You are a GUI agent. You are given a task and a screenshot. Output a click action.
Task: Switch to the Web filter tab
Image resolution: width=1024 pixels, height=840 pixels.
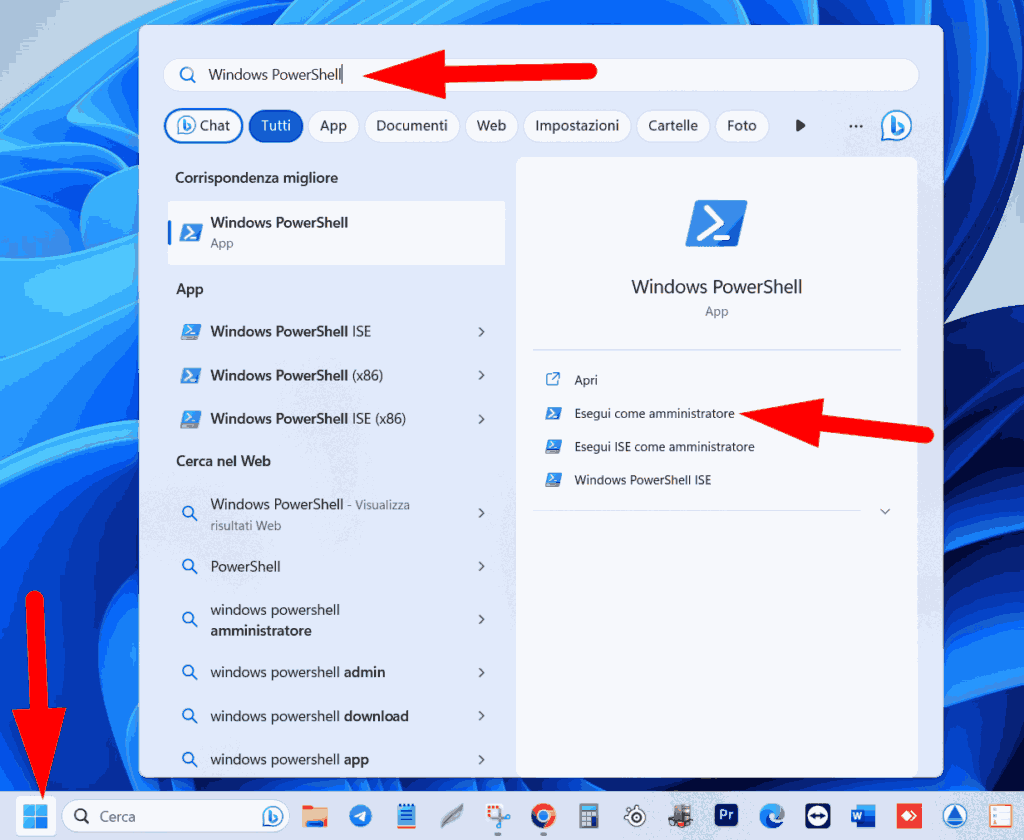tap(491, 125)
